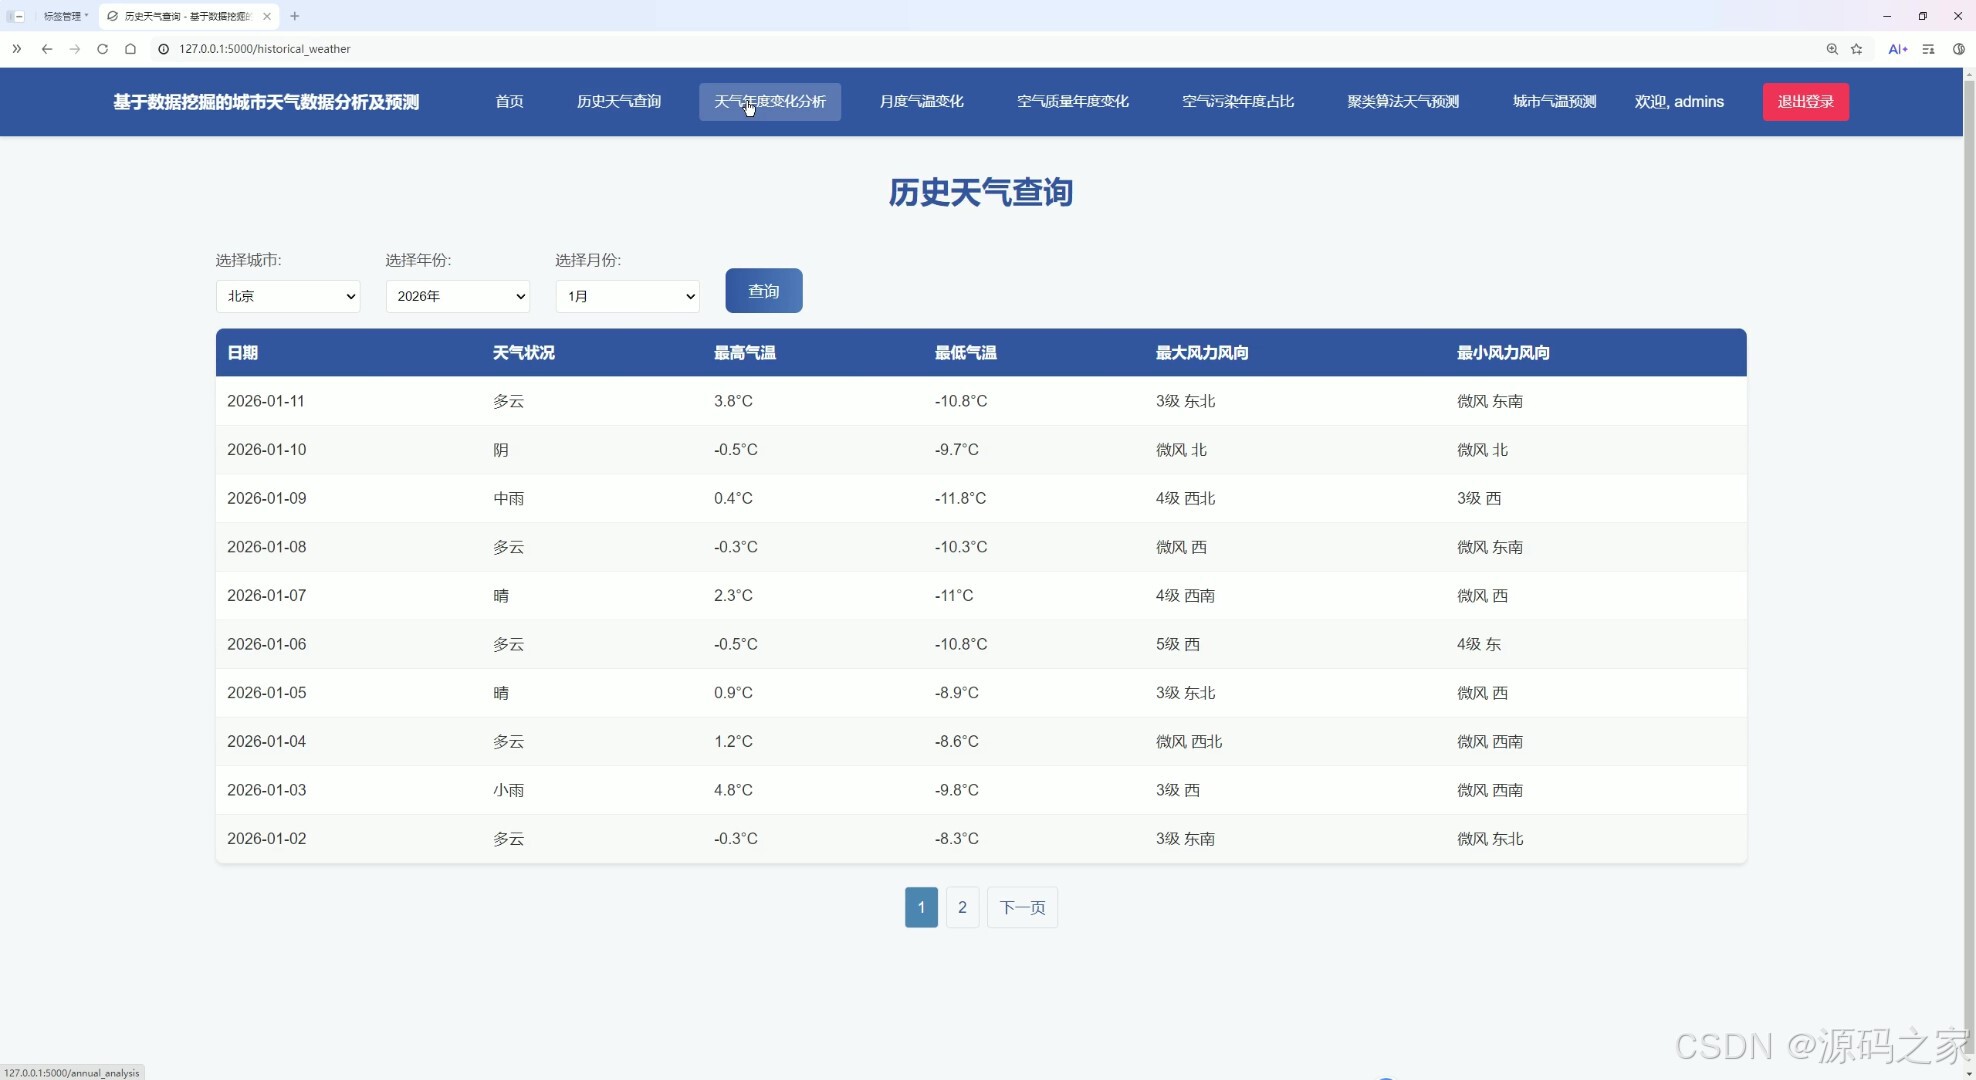Go to 天气年度变化分析 nav item
Viewport: 1976px width, 1080px height.
coord(769,102)
